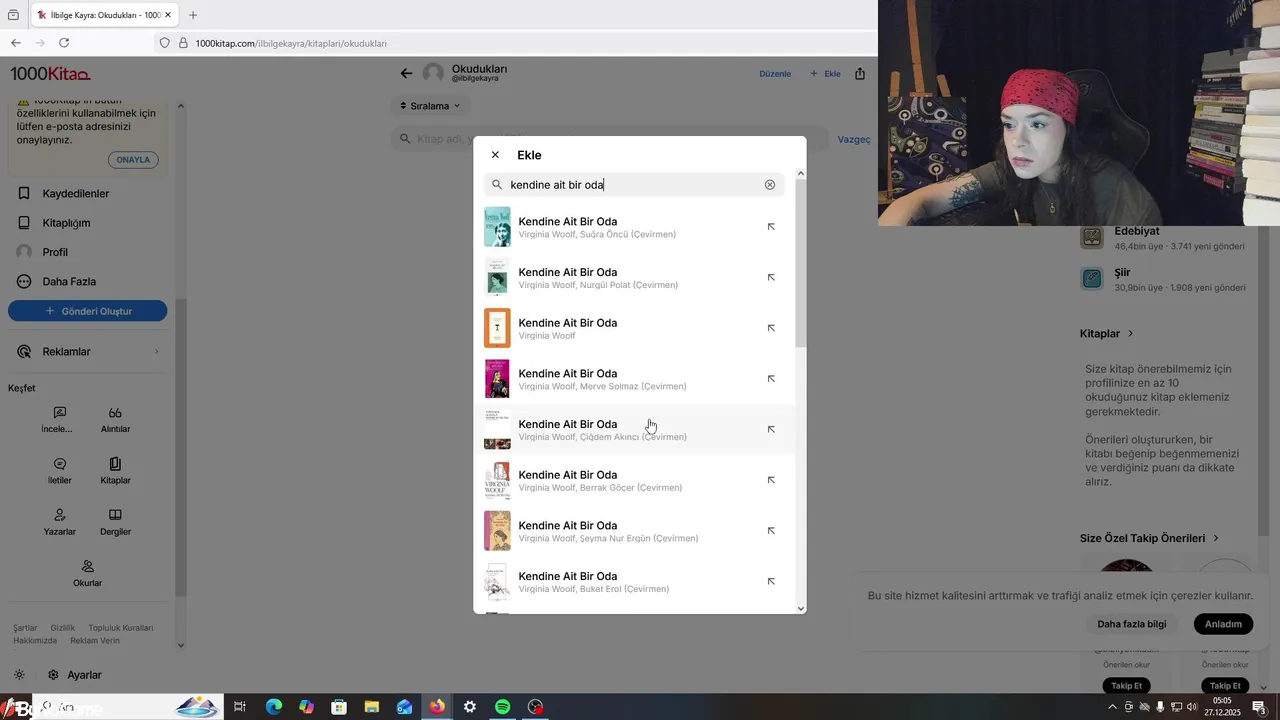Image resolution: width=1280 pixels, height=720 pixels.
Task: Select cover thumbnail of Nurgül Polat edition
Action: (497, 278)
